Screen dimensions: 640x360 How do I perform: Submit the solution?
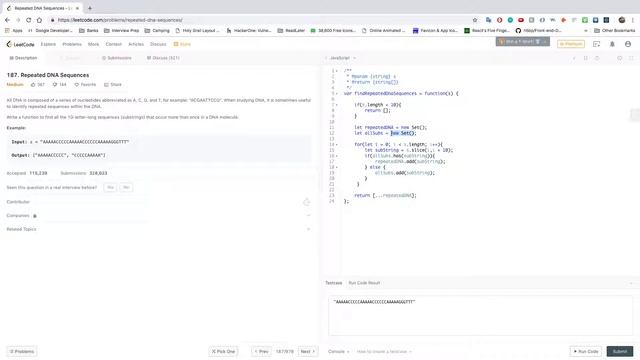[x=620, y=351]
